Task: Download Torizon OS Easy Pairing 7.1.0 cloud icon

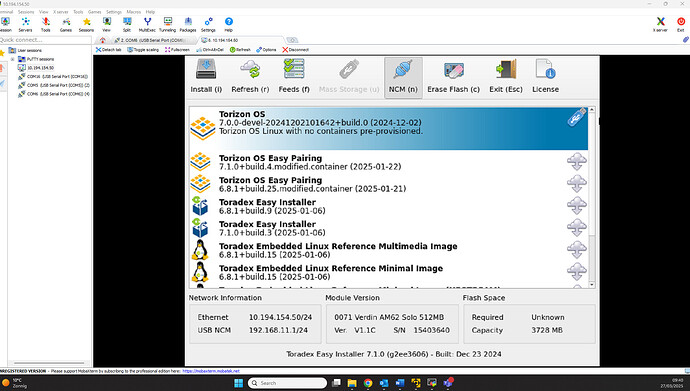Action: click(x=576, y=161)
